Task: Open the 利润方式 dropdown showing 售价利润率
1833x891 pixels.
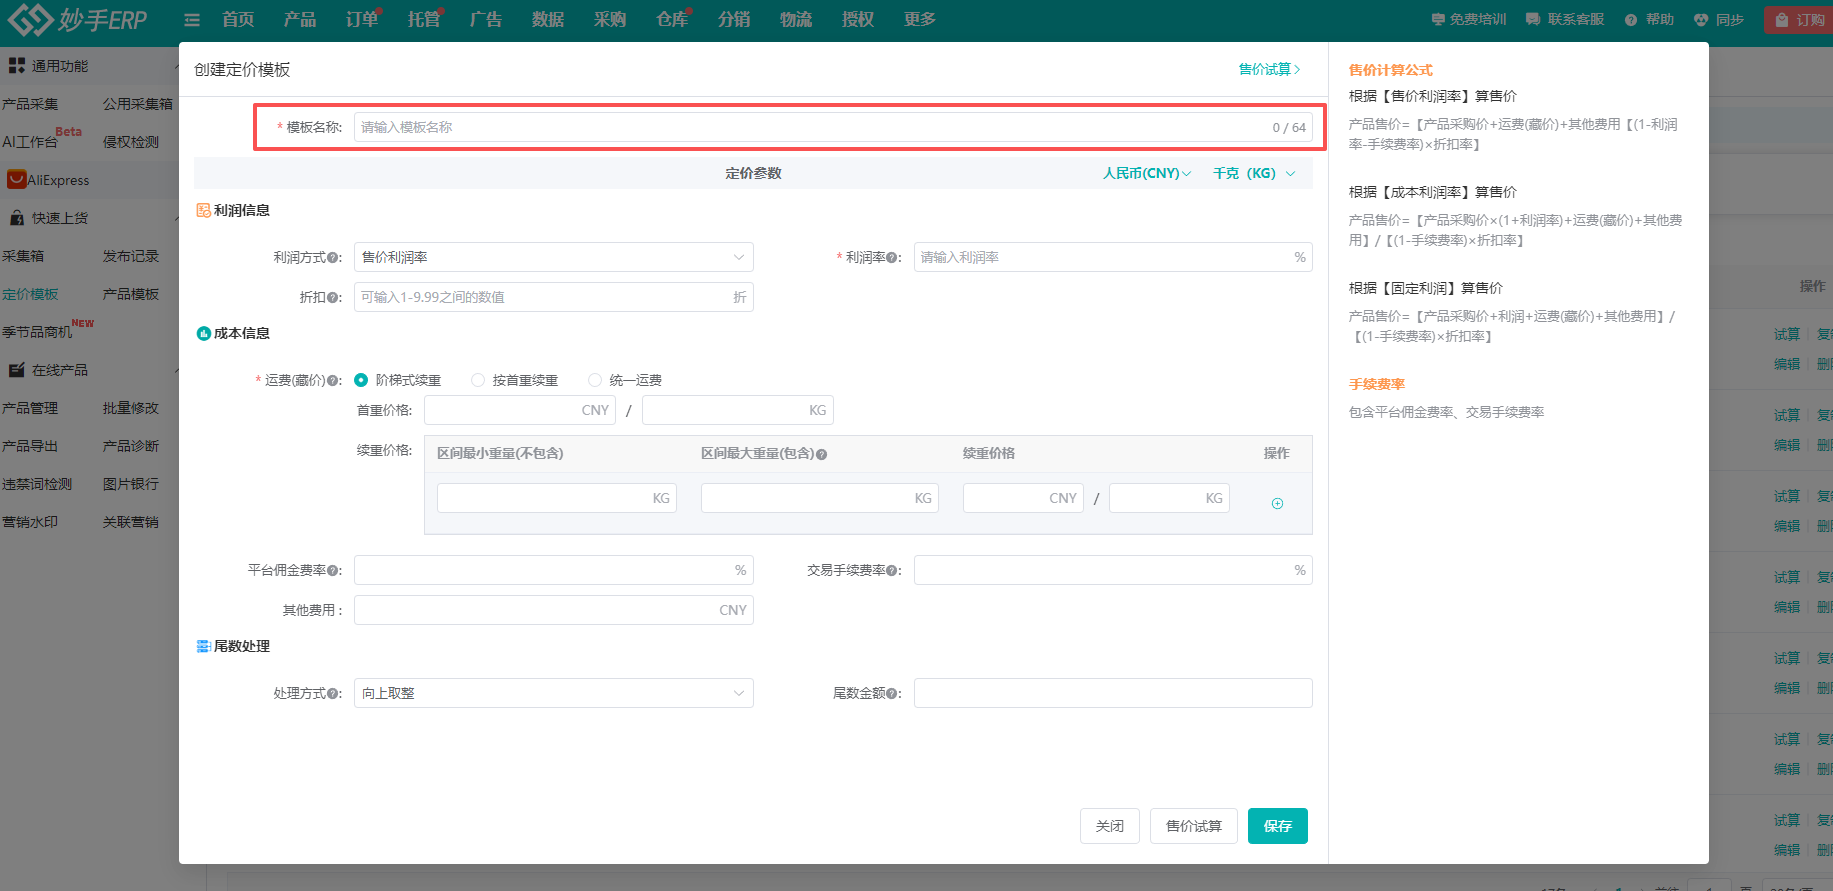Action: [553, 257]
